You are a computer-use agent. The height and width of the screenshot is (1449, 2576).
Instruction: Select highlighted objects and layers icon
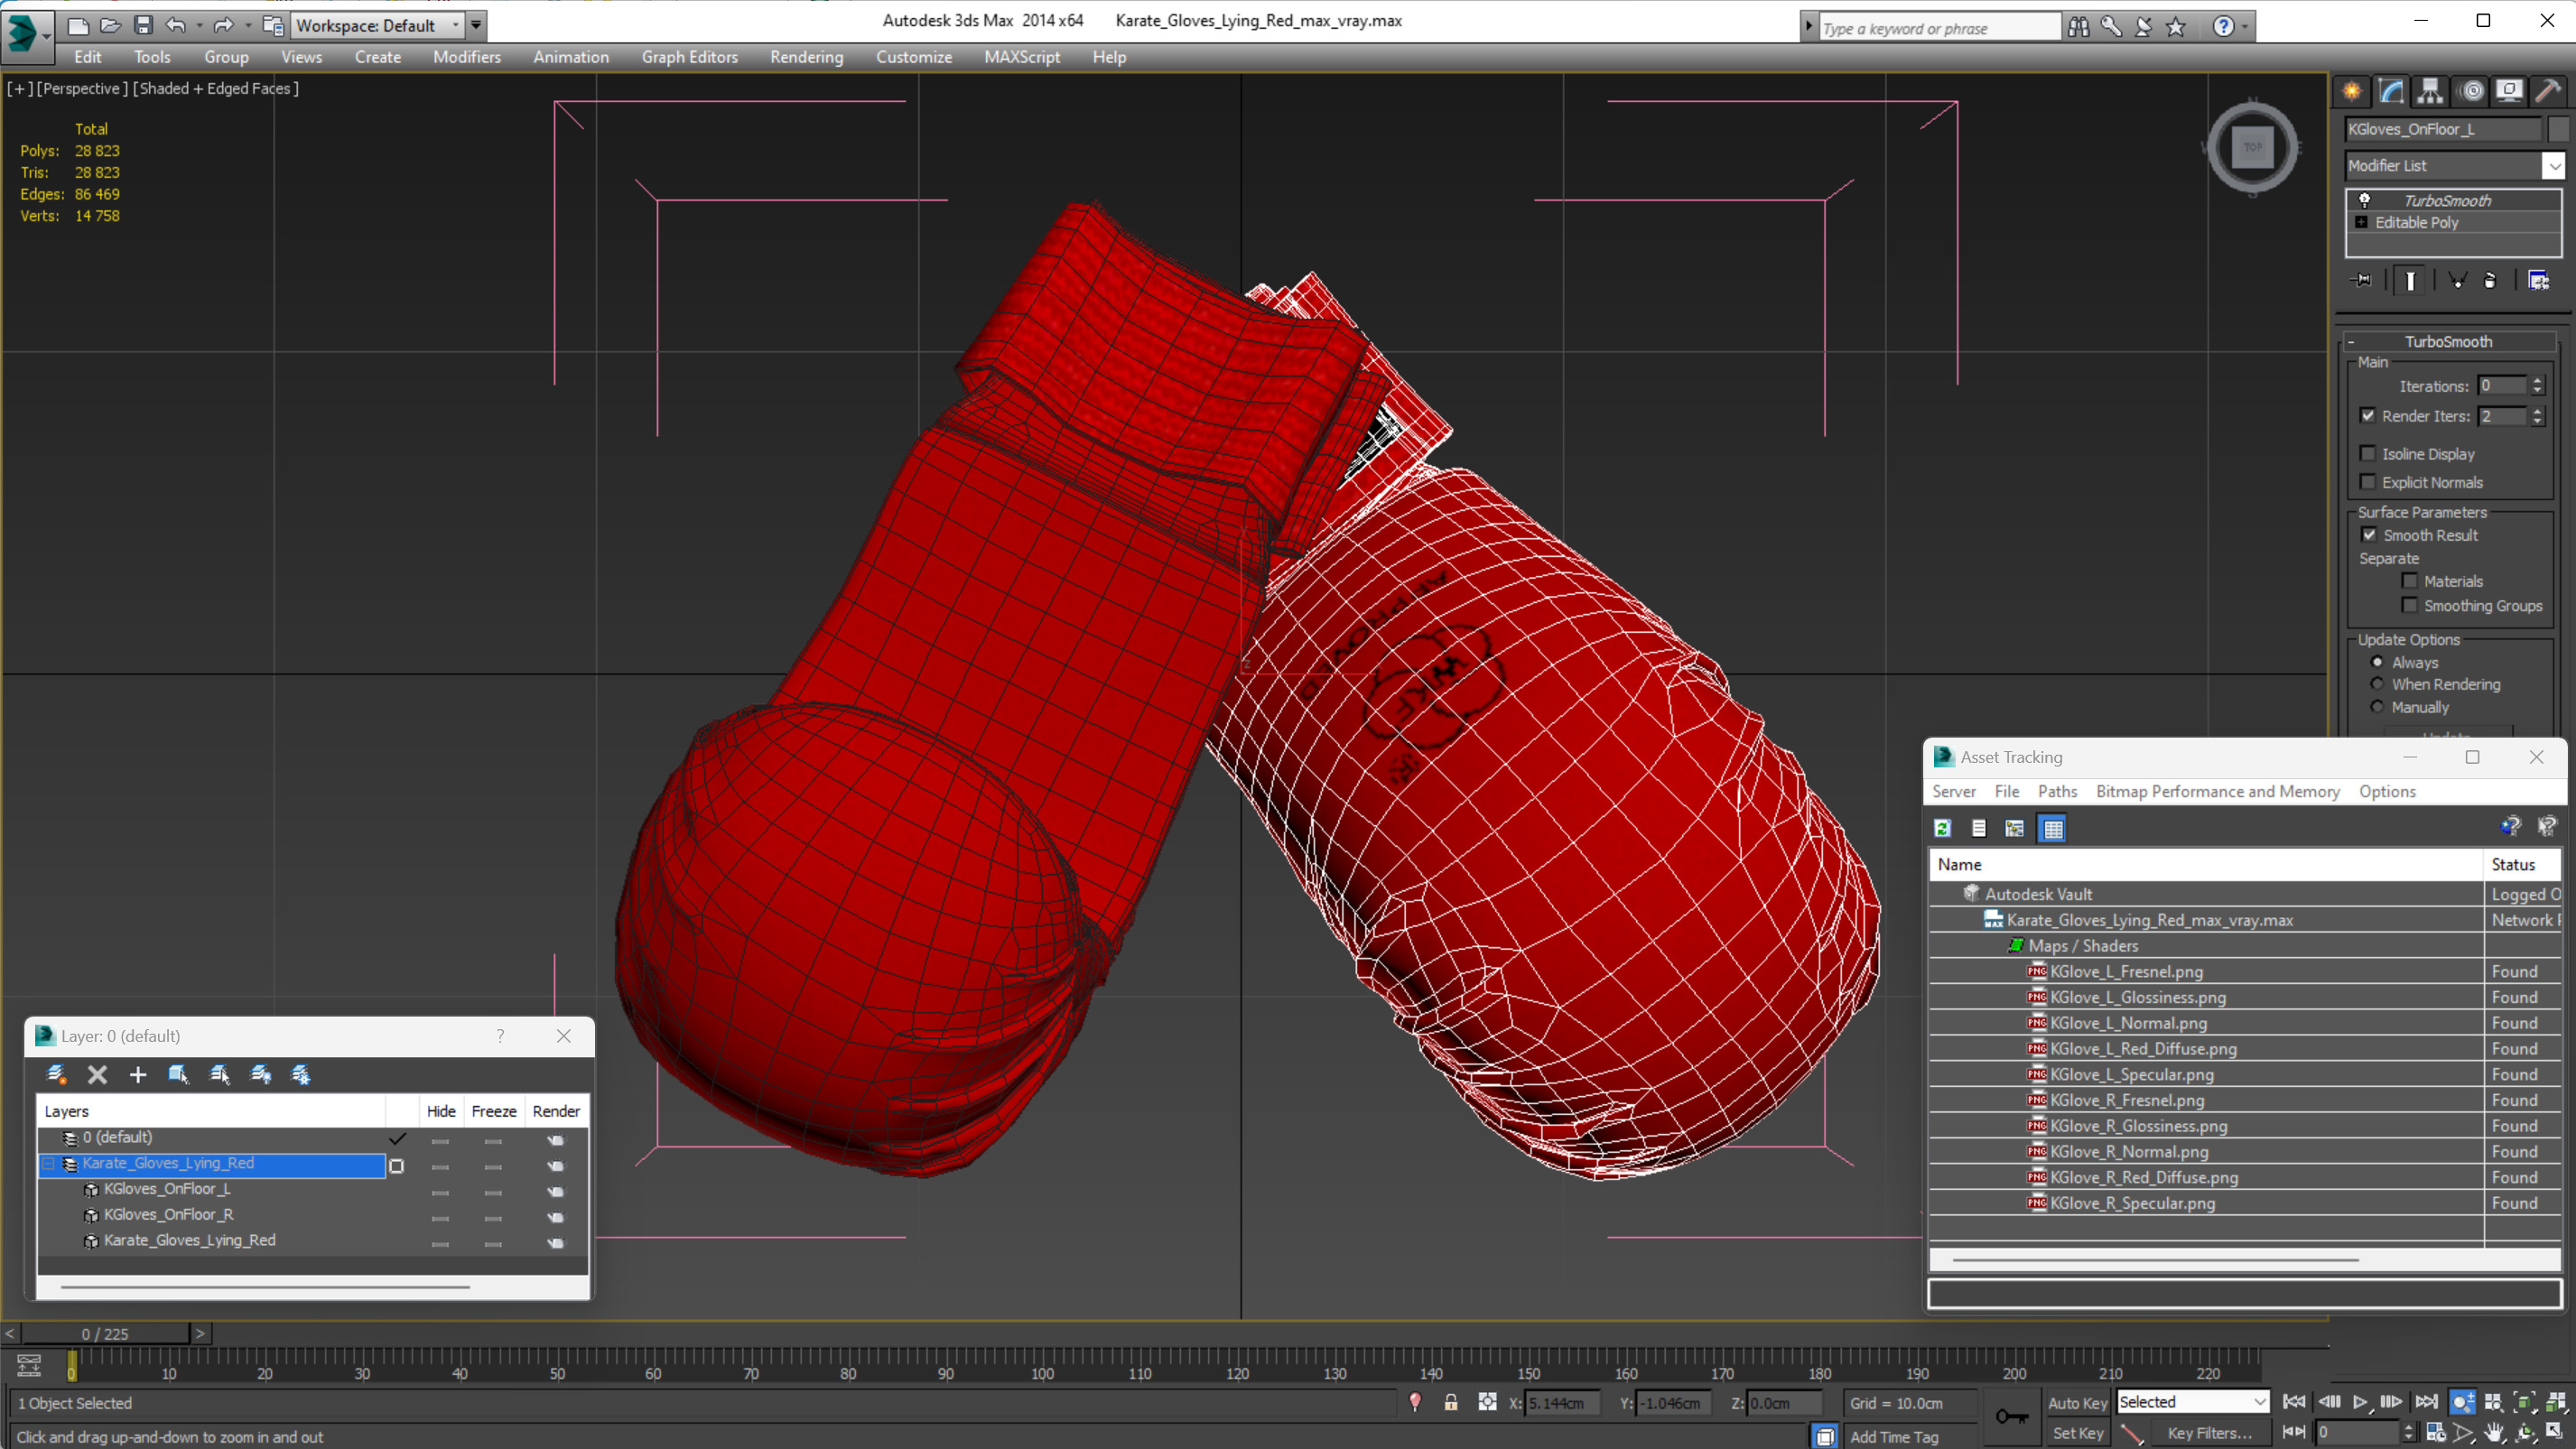pos(178,1074)
